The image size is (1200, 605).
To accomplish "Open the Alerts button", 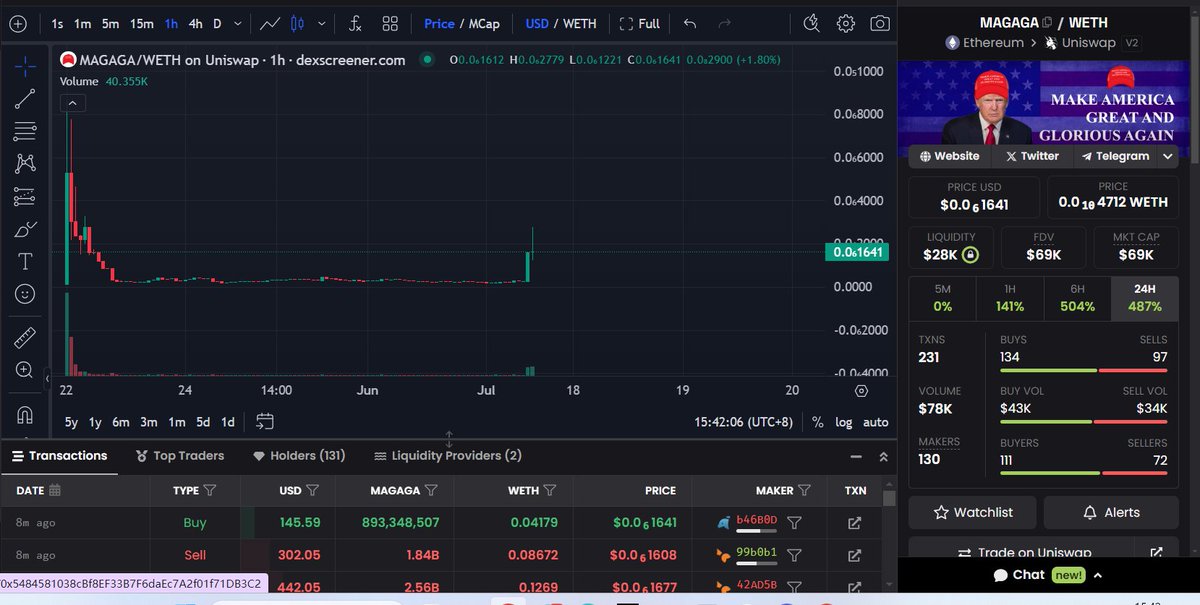I will coord(1110,512).
